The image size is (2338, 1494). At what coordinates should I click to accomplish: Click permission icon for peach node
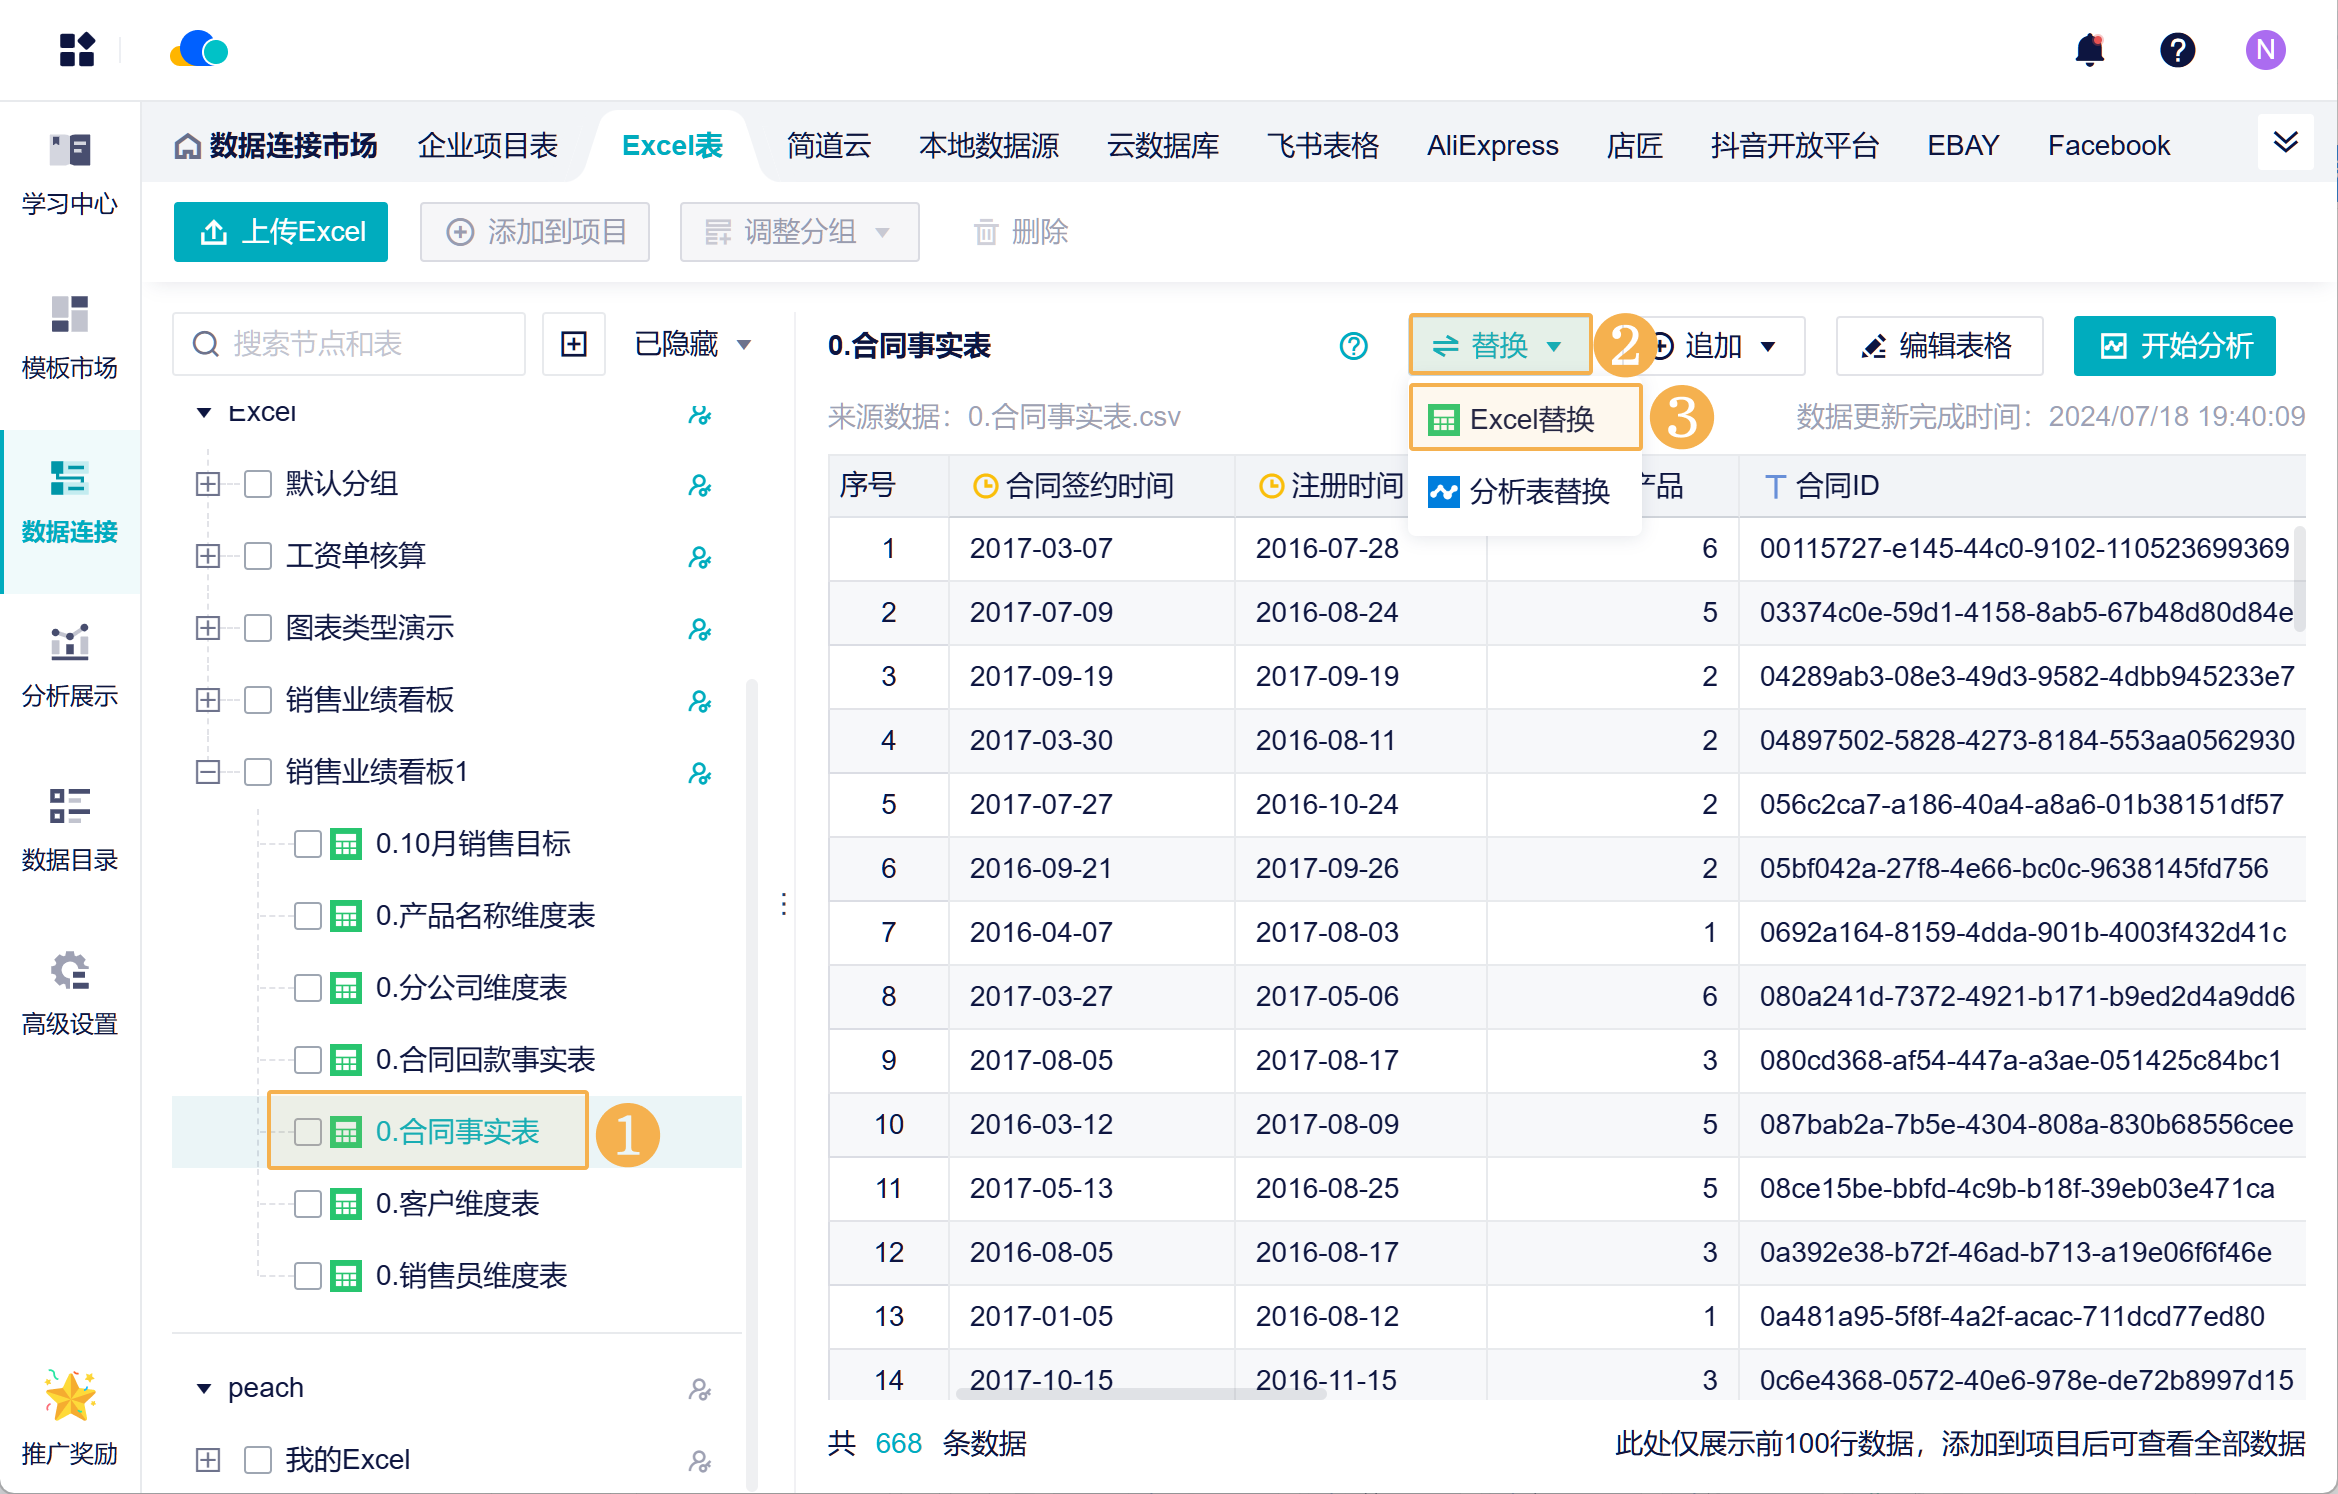pyautogui.click(x=699, y=1389)
